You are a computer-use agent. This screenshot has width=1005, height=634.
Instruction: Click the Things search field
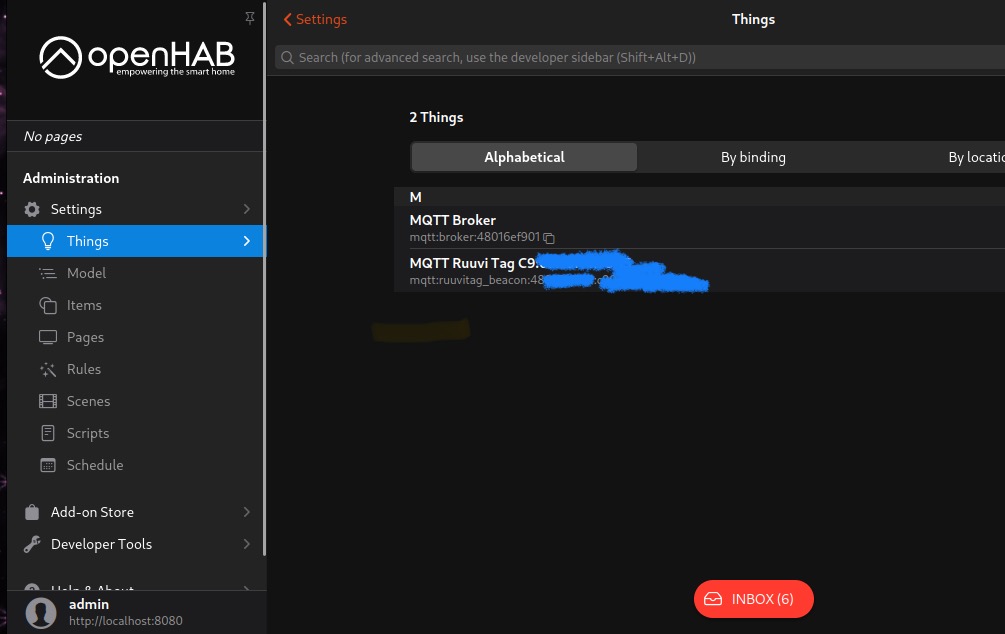[600, 57]
